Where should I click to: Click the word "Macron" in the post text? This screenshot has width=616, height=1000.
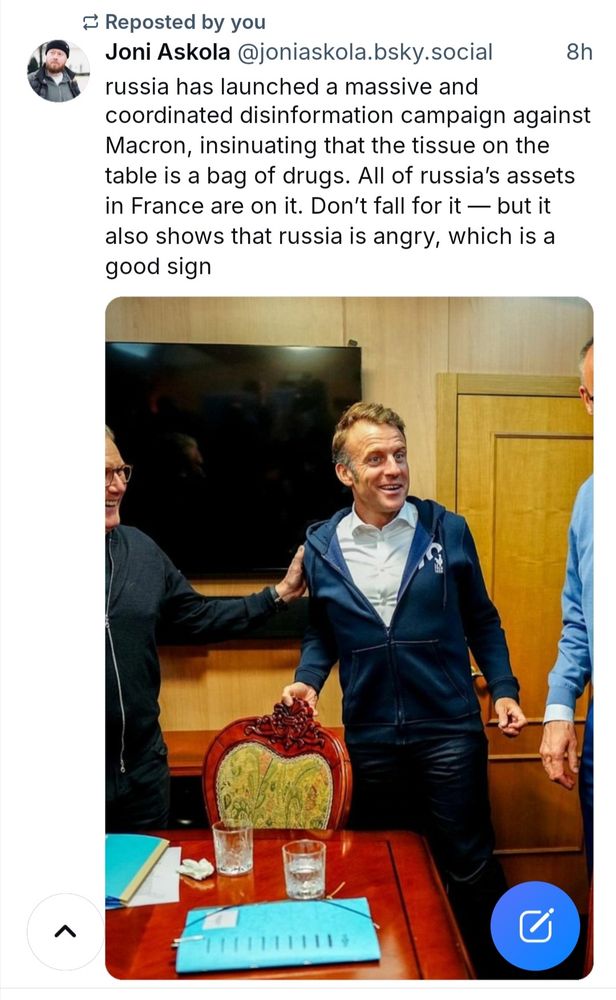[x=147, y=145]
